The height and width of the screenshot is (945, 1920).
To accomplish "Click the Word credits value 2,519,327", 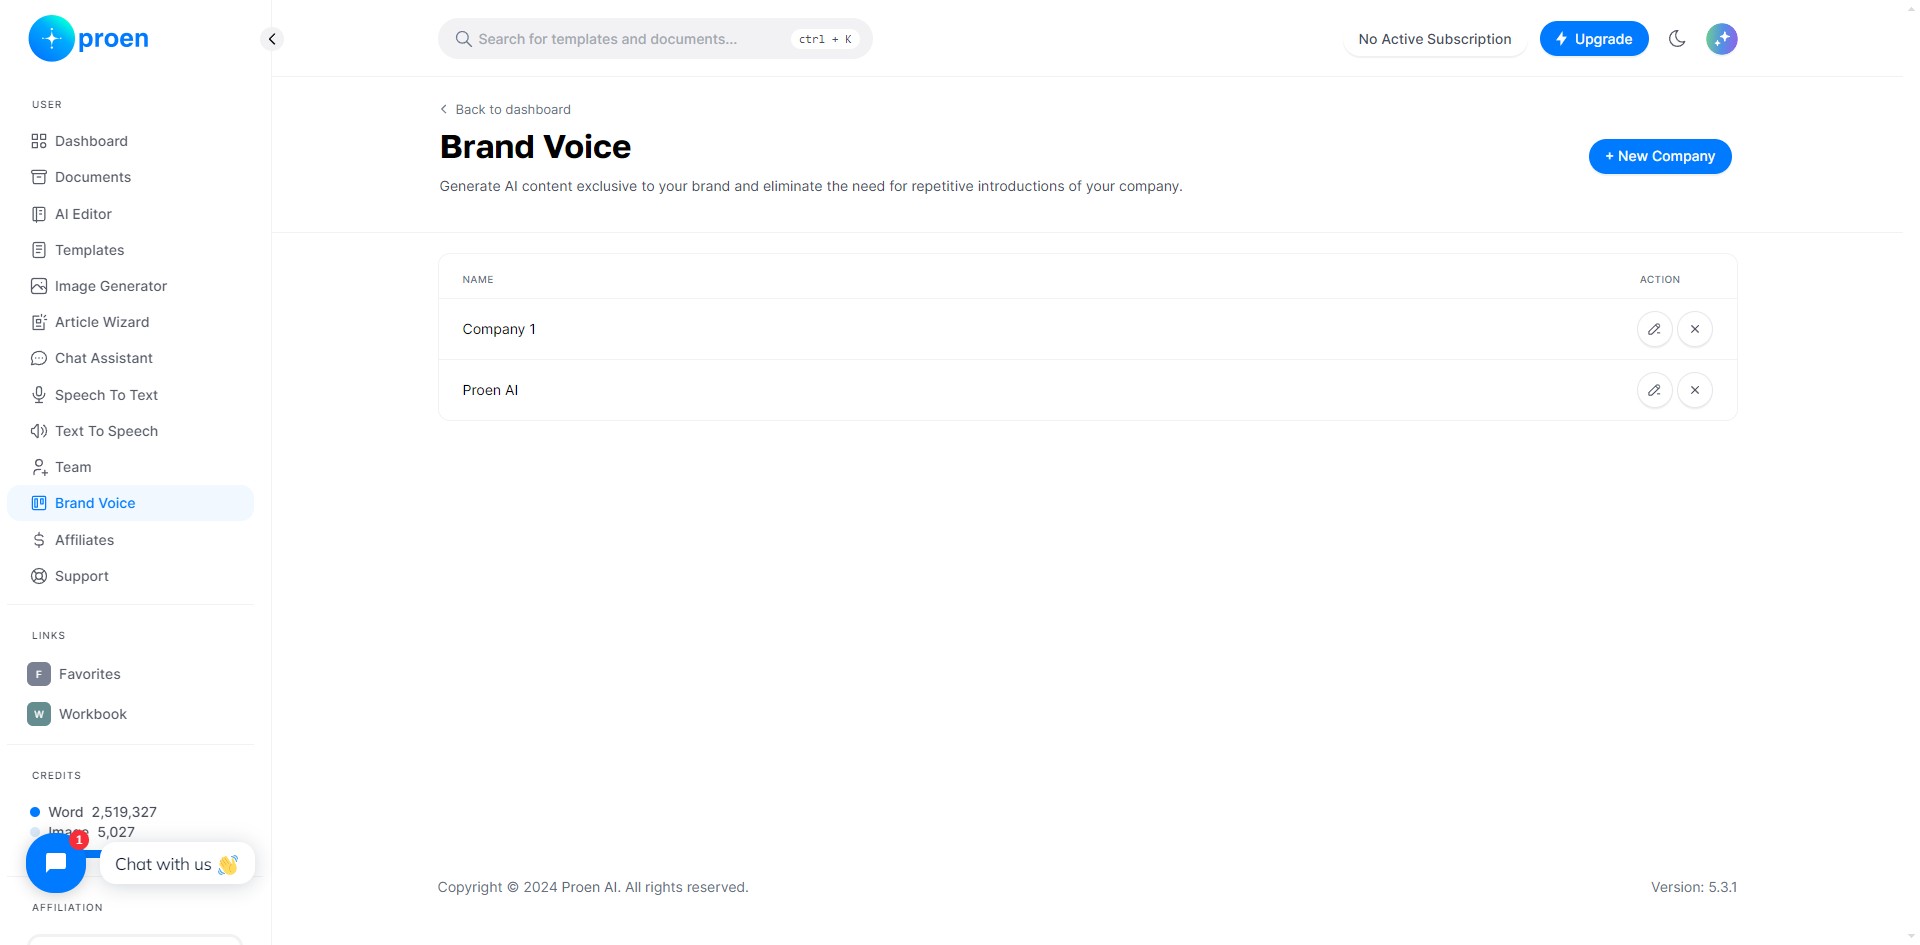I will [x=124, y=812].
